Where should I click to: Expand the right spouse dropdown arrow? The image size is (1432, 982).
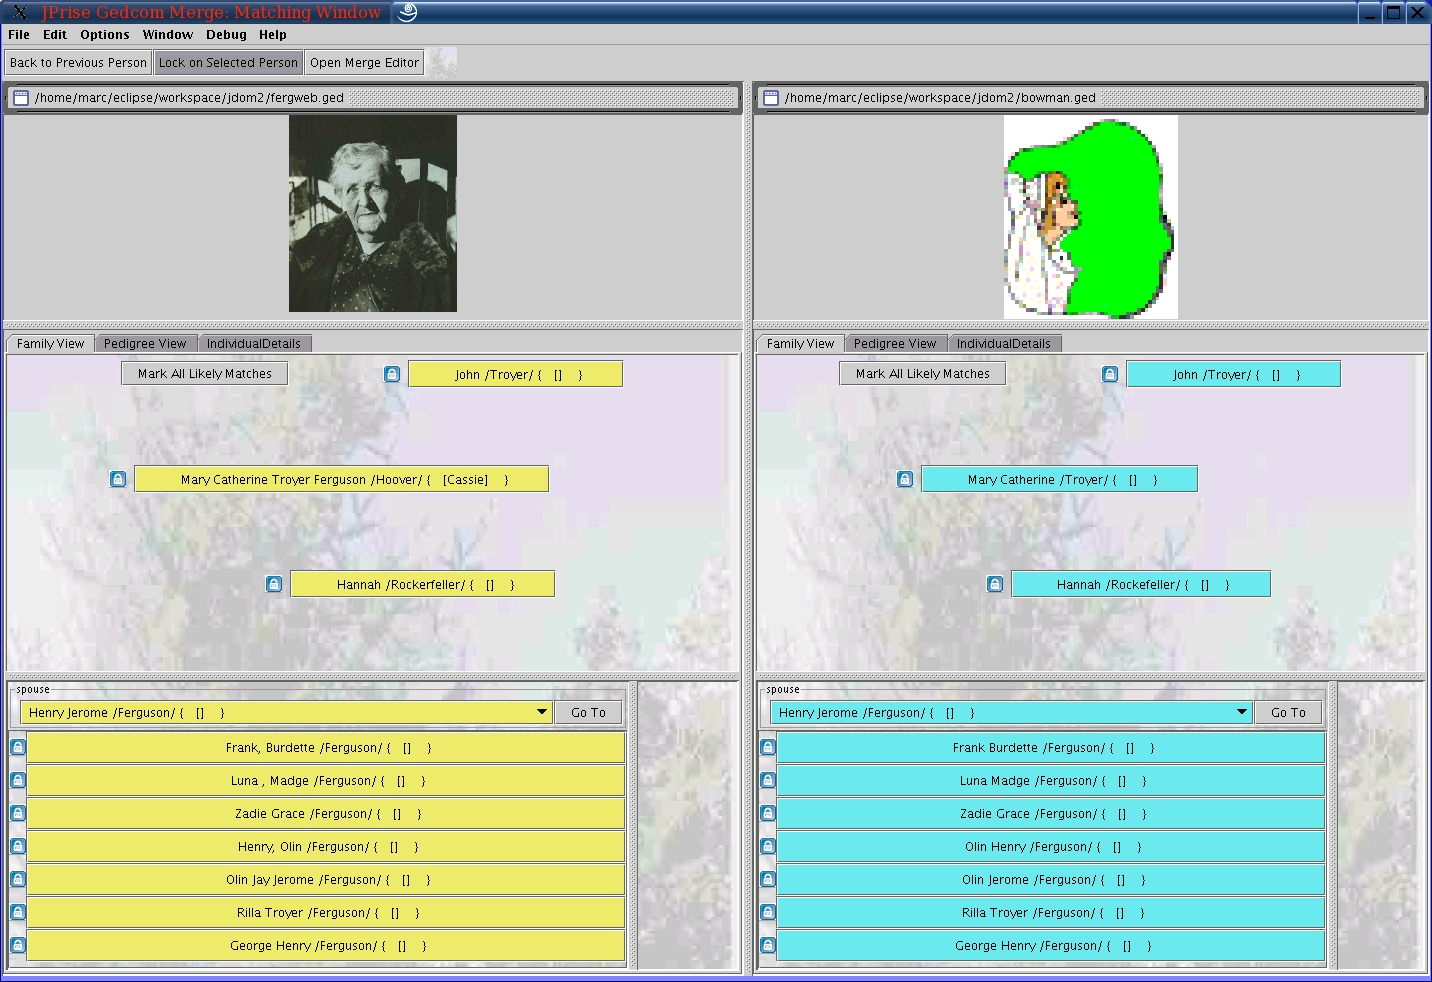tap(1242, 712)
